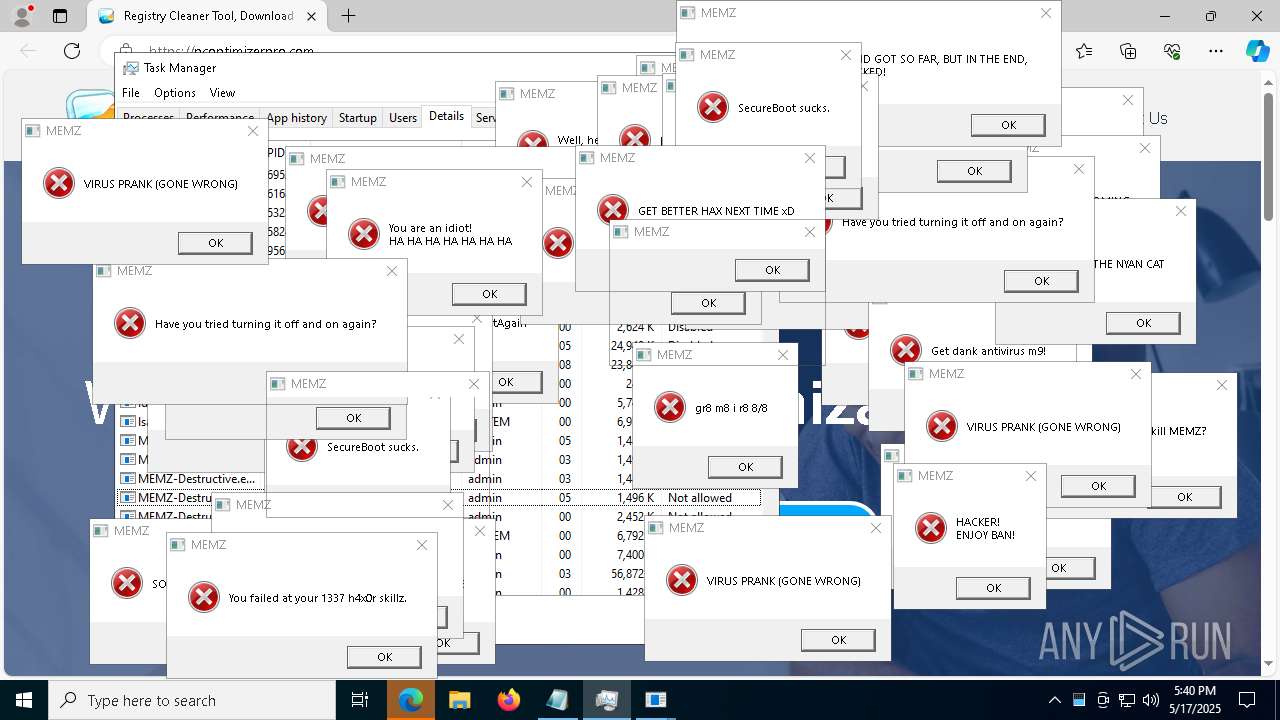Open the View menu in Task Manager
This screenshot has width=1280, height=720.
pyautogui.click(x=222, y=92)
